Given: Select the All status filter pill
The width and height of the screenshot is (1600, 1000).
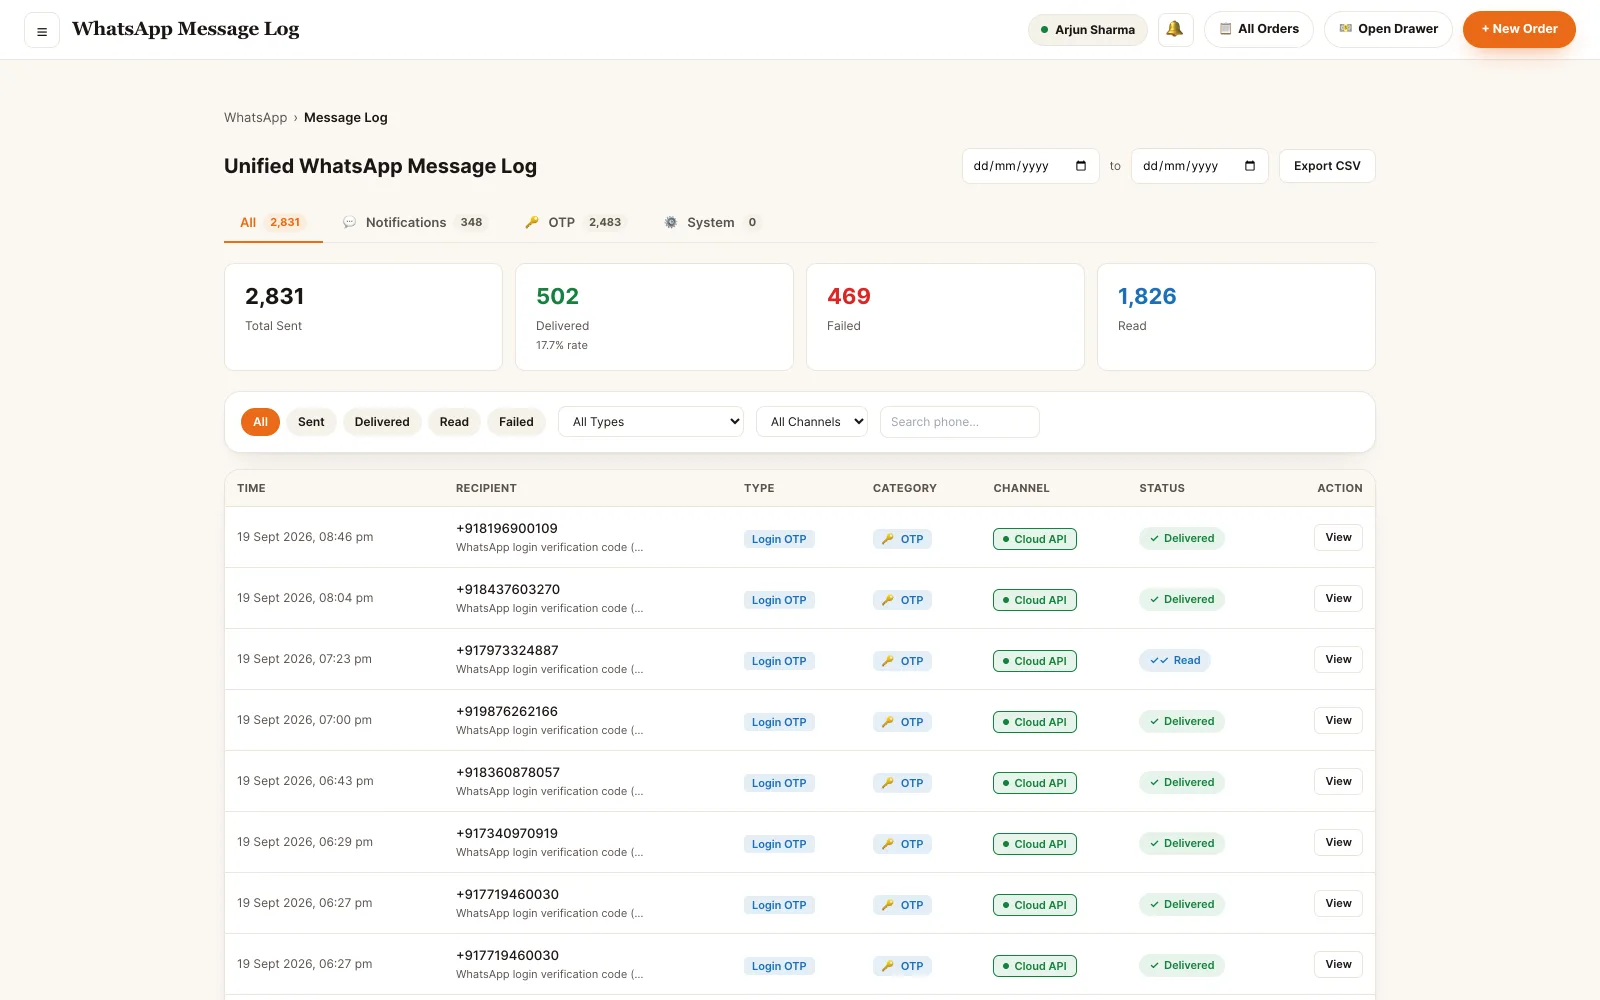Looking at the screenshot, I should (260, 422).
